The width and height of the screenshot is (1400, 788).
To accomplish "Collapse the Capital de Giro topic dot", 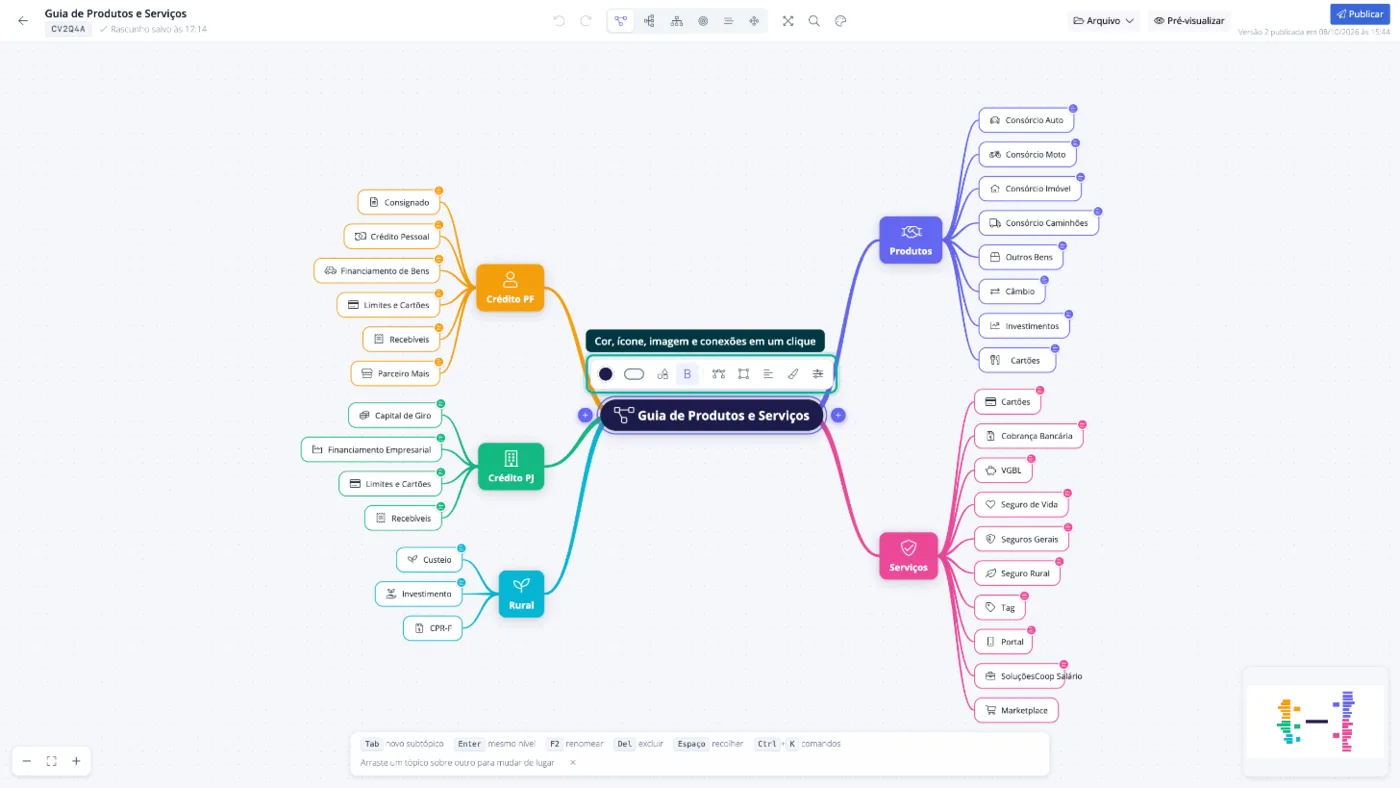I will tap(441, 403).
